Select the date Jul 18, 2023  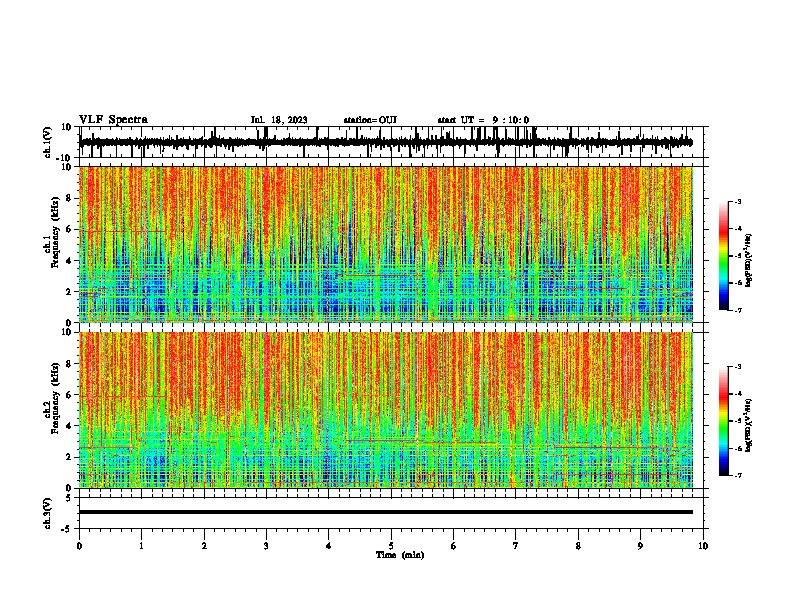[x=279, y=120]
